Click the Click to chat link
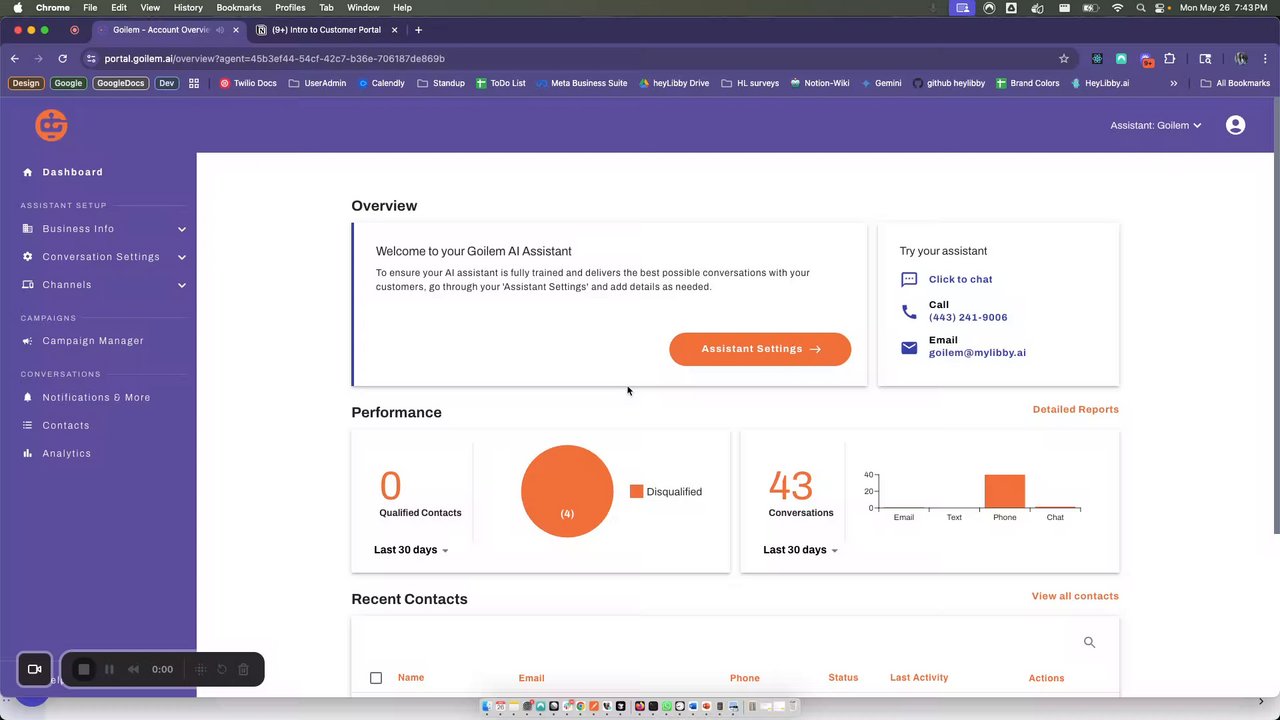The width and height of the screenshot is (1280, 720). click(x=960, y=279)
